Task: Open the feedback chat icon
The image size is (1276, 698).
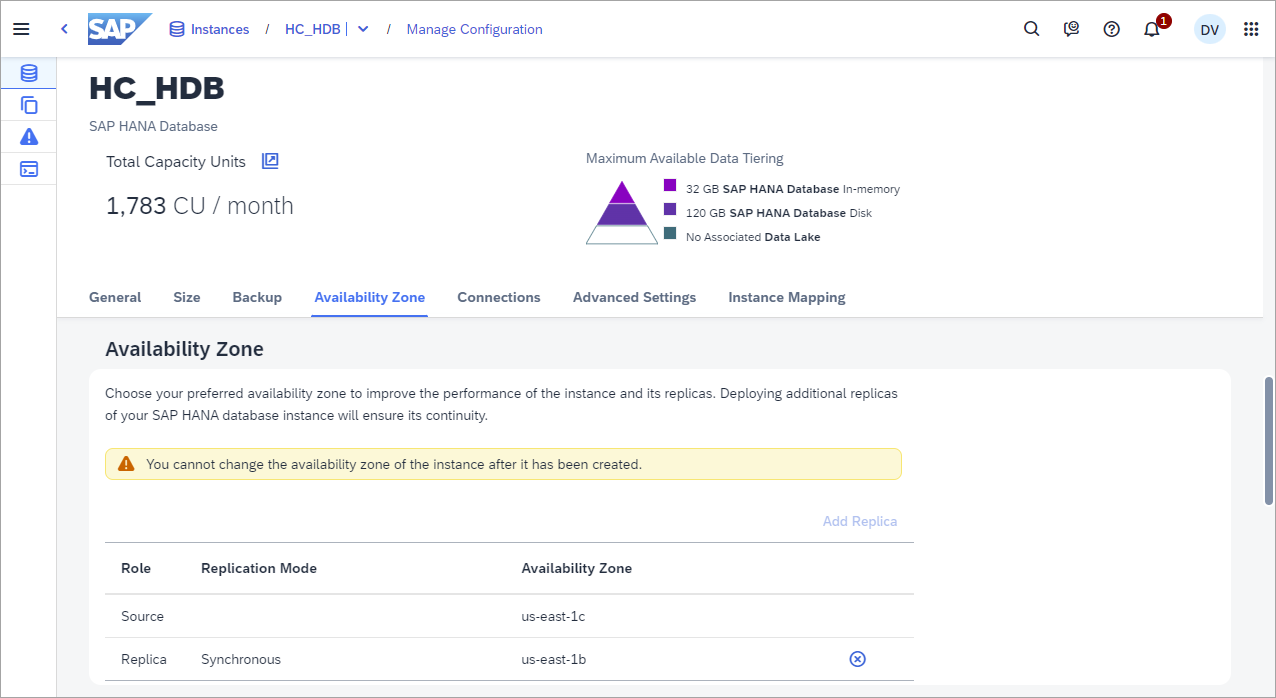Action: pos(1072,29)
